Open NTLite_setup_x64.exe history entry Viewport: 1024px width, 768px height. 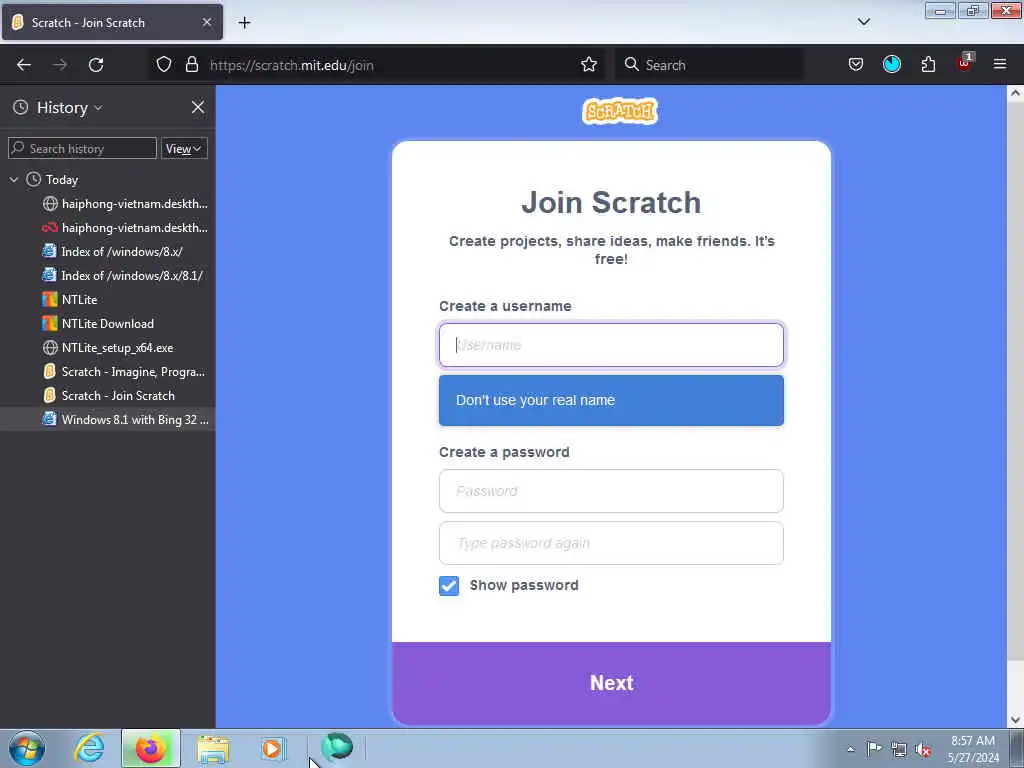[108, 348]
